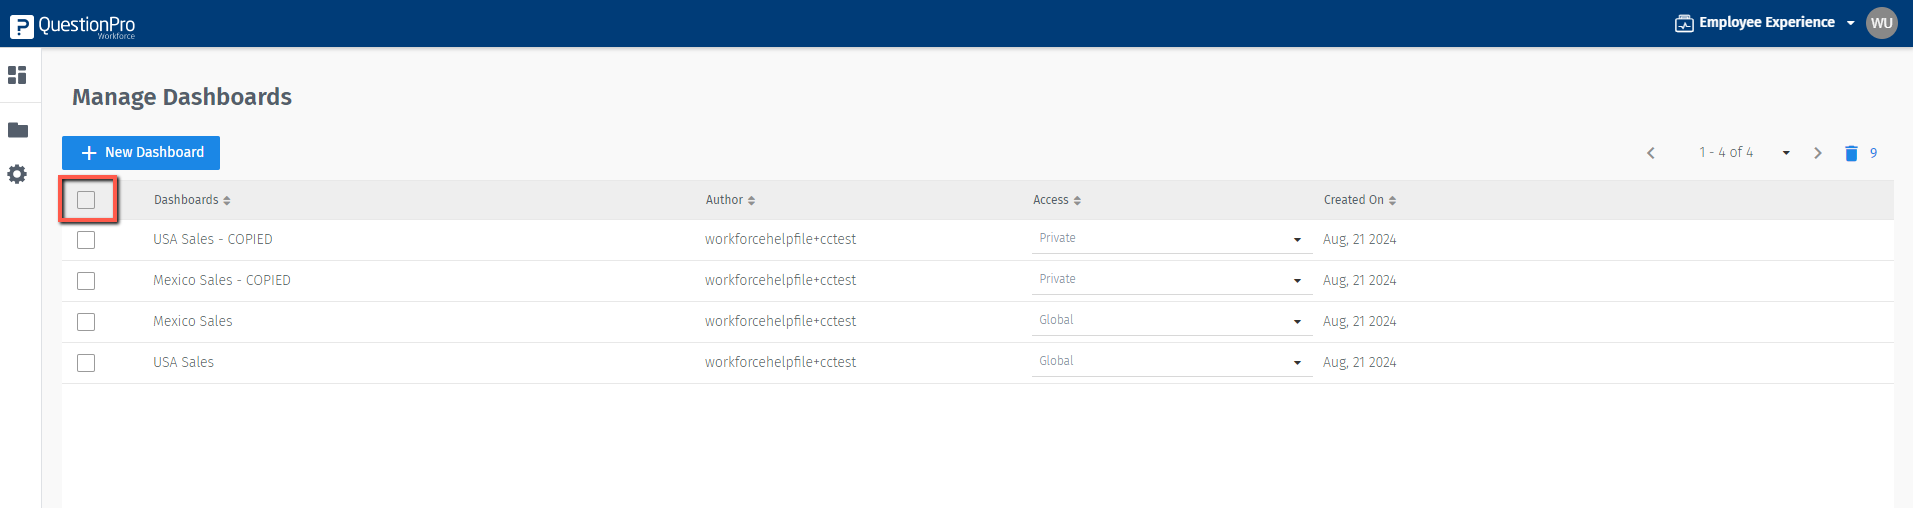Open the USA Sales dashboard link
Viewport: 1913px width, 508px height.
click(x=183, y=362)
